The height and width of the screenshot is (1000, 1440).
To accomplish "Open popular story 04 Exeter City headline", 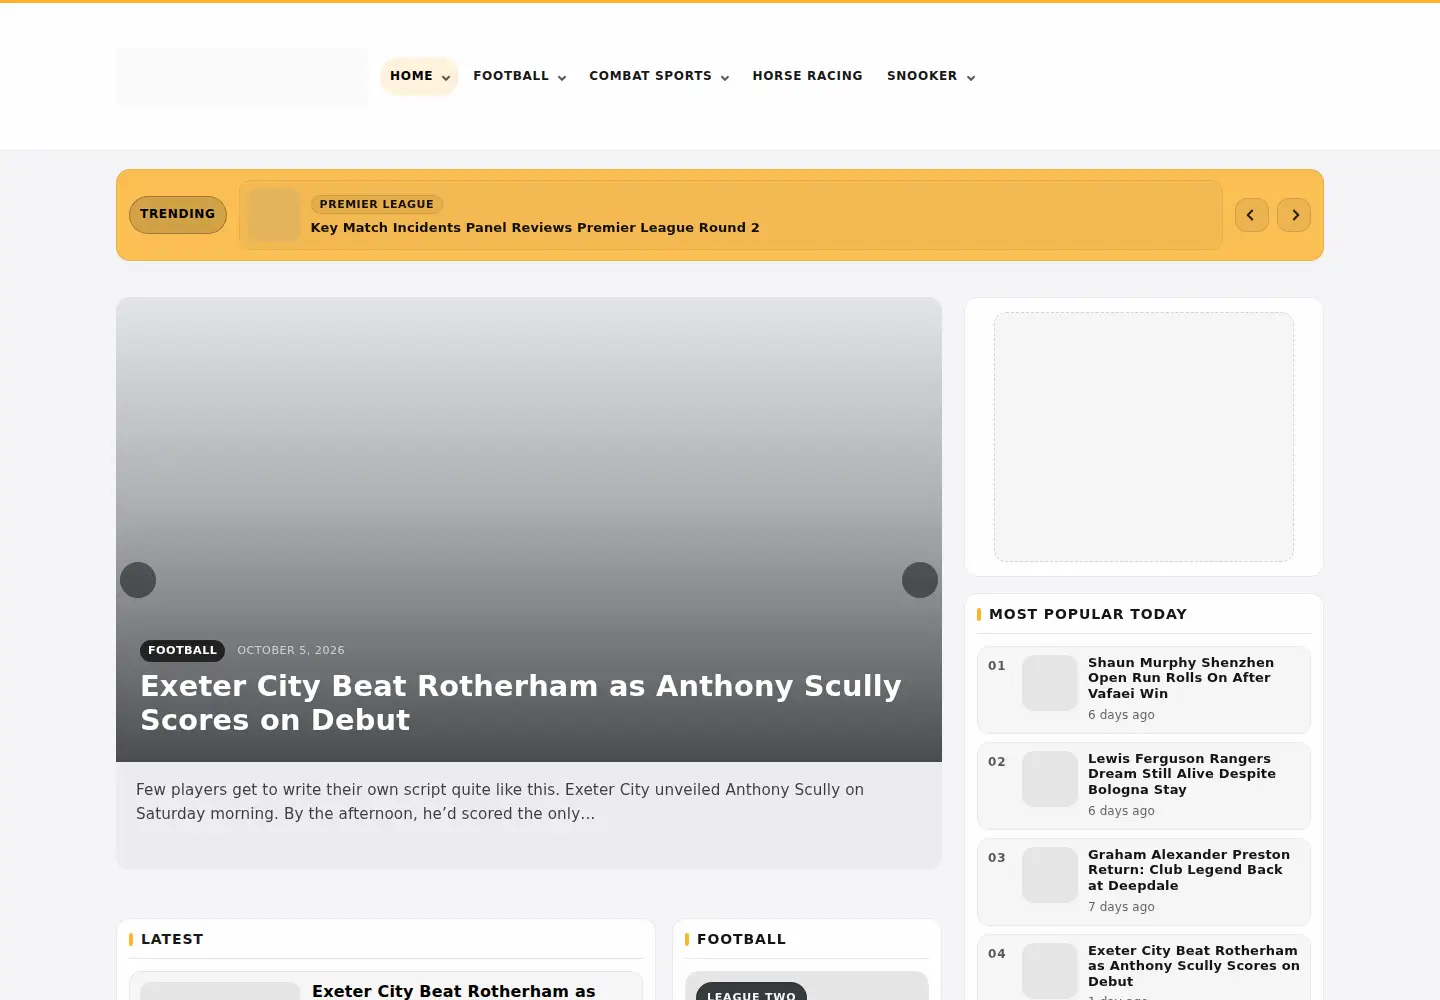I will [x=1194, y=966].
